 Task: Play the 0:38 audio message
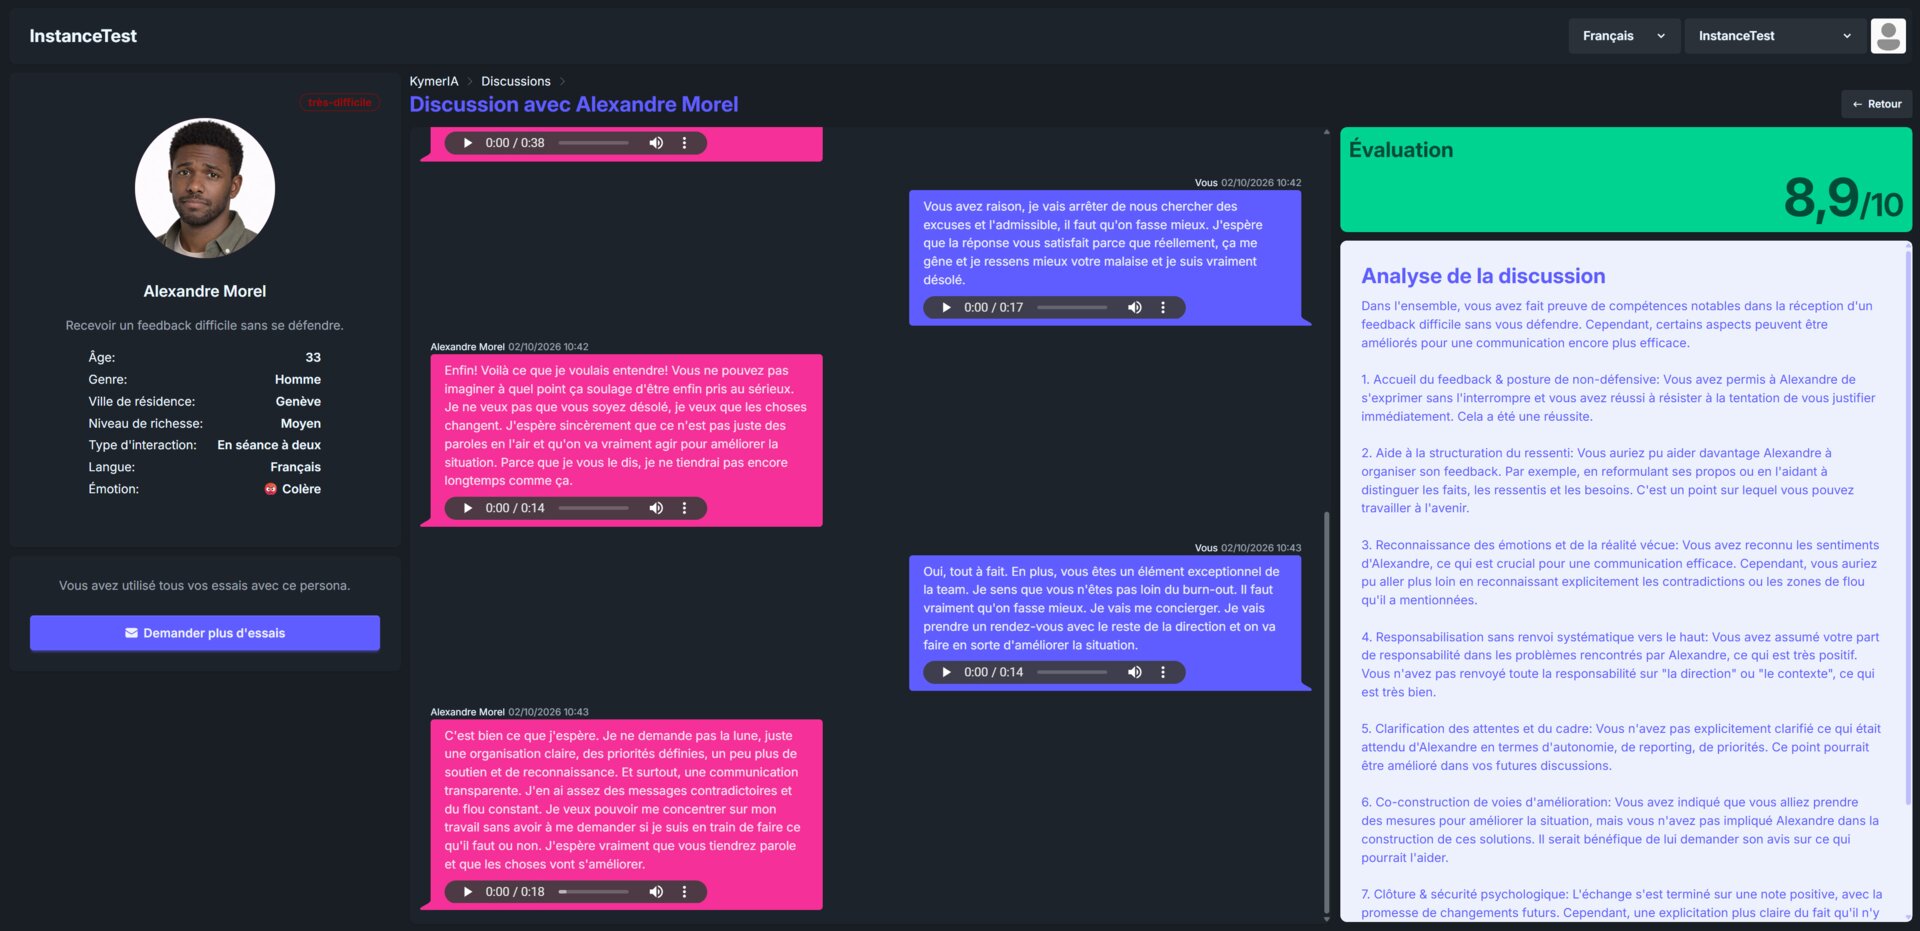[467, 143]
